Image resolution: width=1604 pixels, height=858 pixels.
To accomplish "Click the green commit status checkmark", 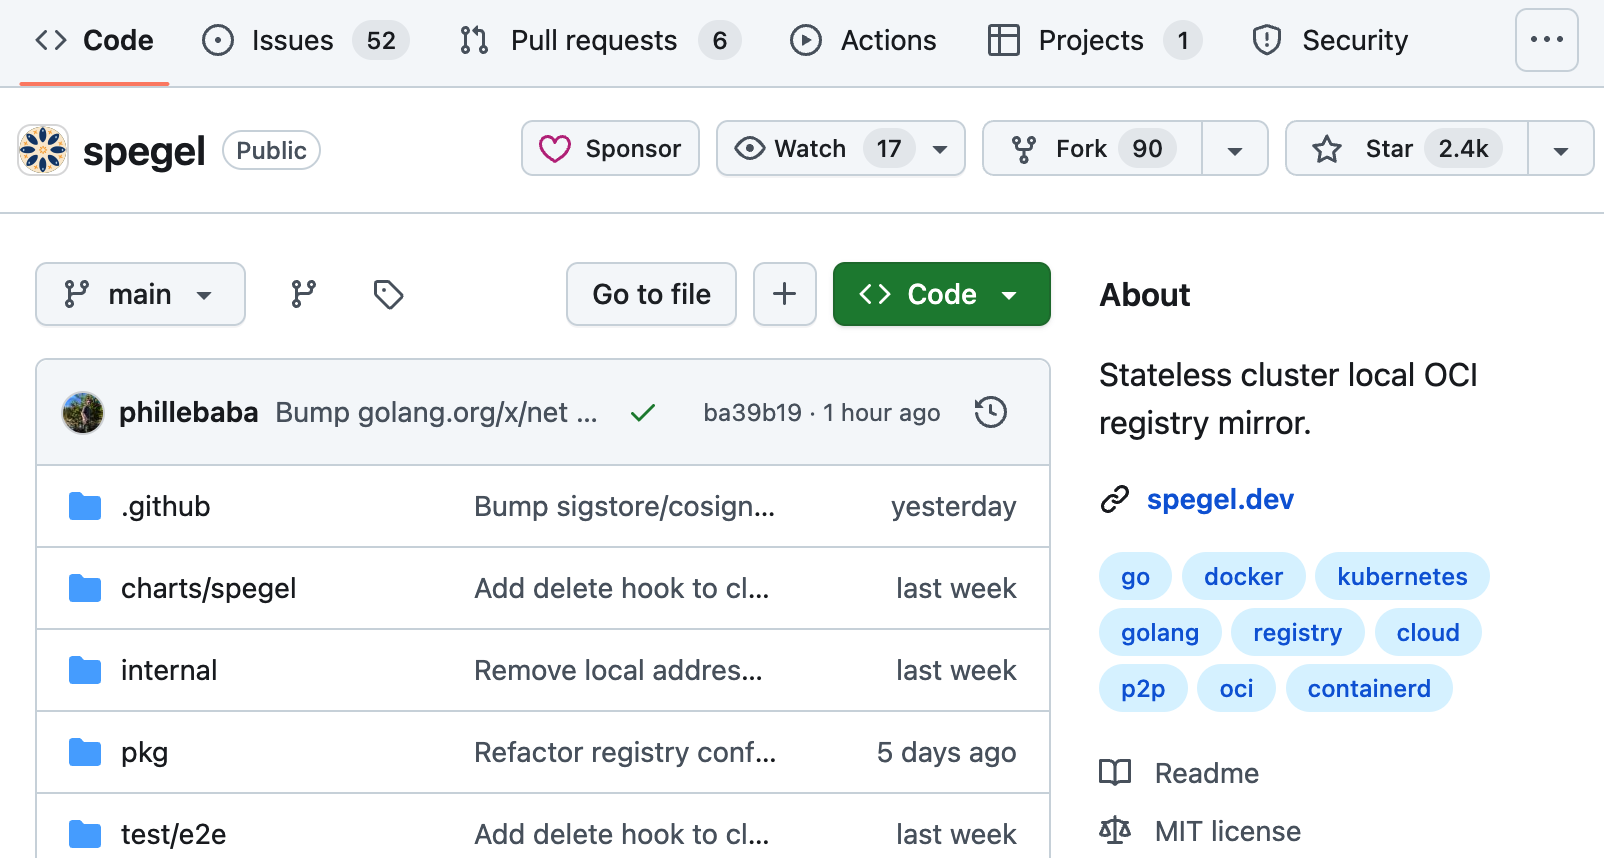I will [x=643, y=412].
